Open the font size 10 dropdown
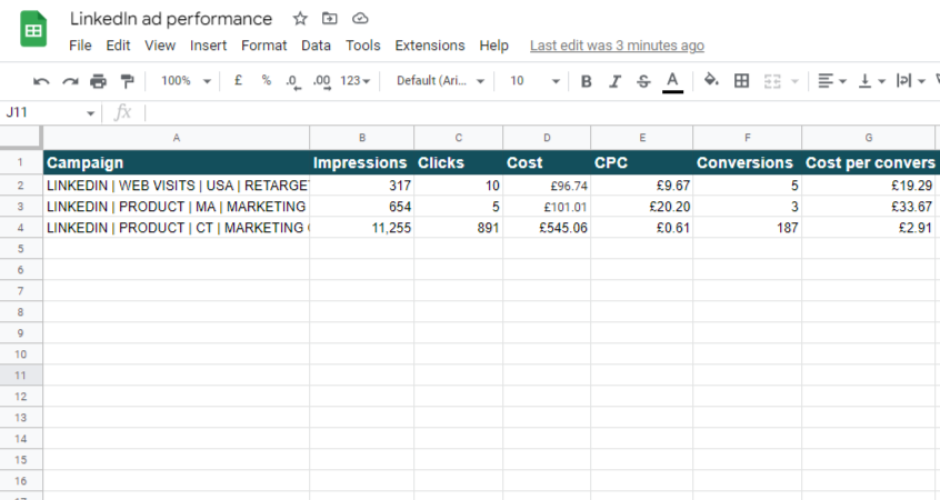This screenshot has height=500, width=940. pyautogui.click(x=535, y=81)
